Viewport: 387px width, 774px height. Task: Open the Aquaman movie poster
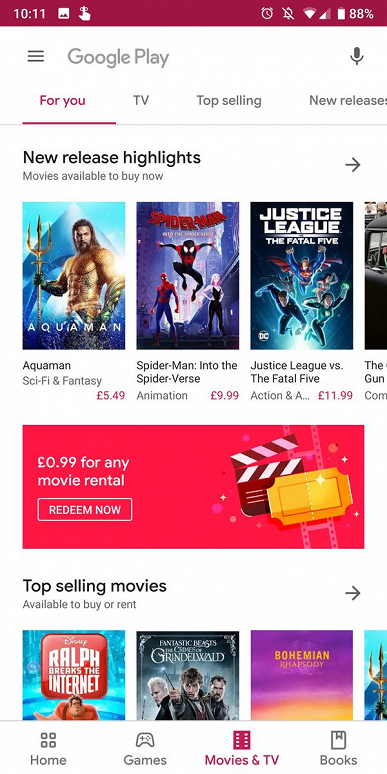[x=74, y=275]
